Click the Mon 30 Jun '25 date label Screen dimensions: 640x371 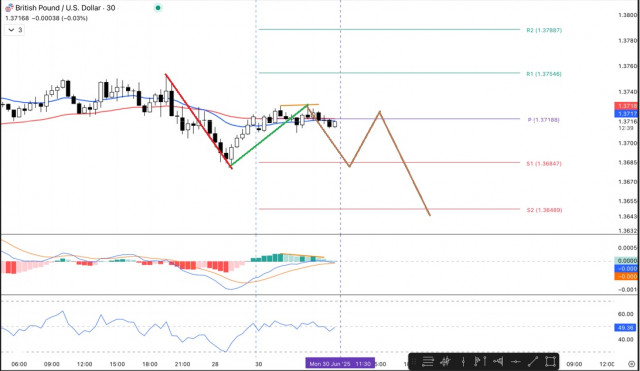coord(340,364)
